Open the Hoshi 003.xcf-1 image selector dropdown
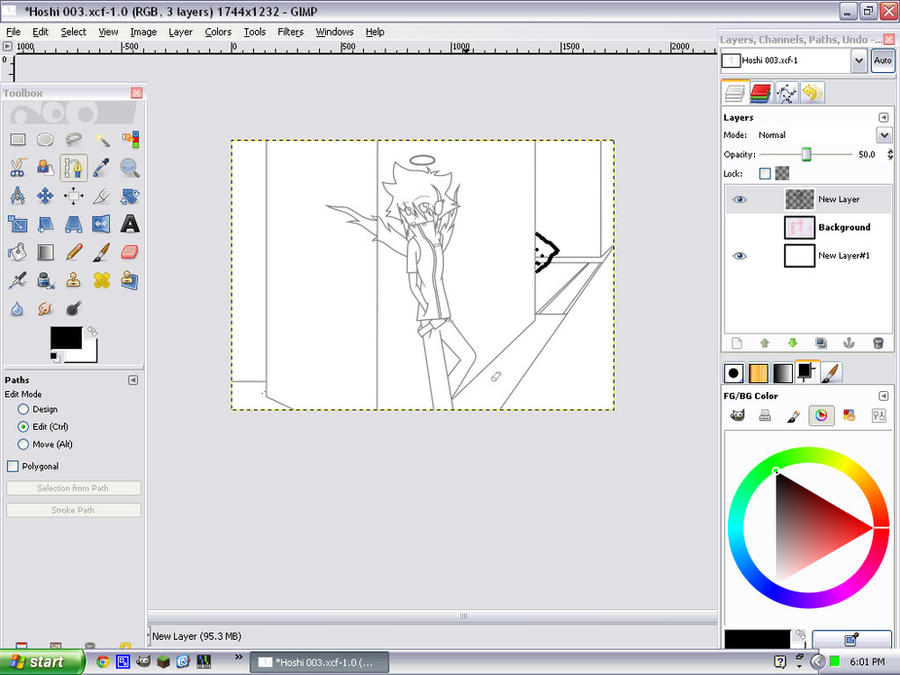The image size is (900, 675). [859, 60]
